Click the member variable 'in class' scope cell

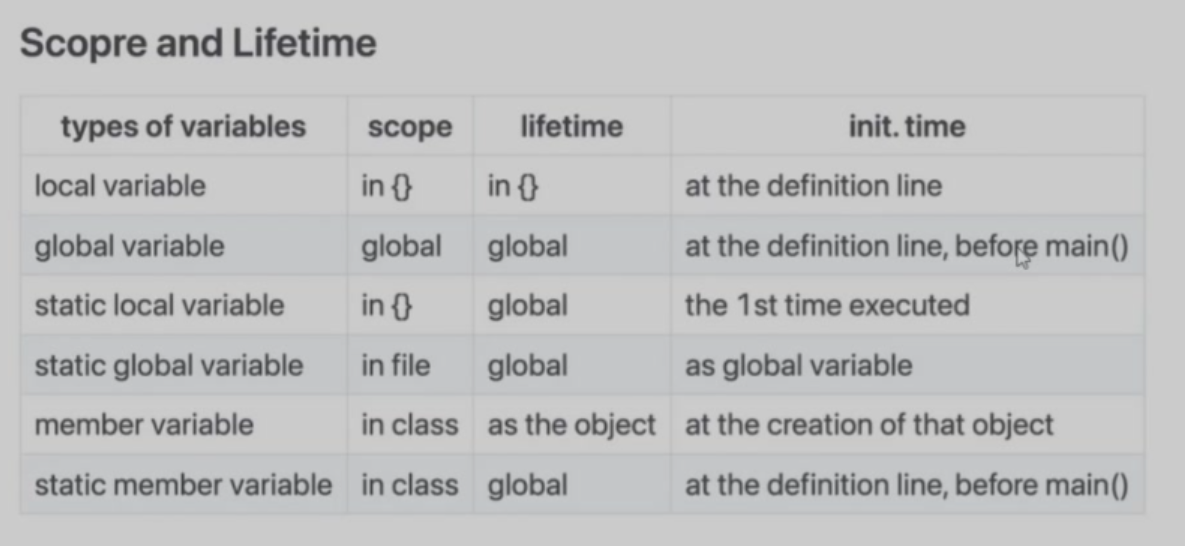[410, 424]
